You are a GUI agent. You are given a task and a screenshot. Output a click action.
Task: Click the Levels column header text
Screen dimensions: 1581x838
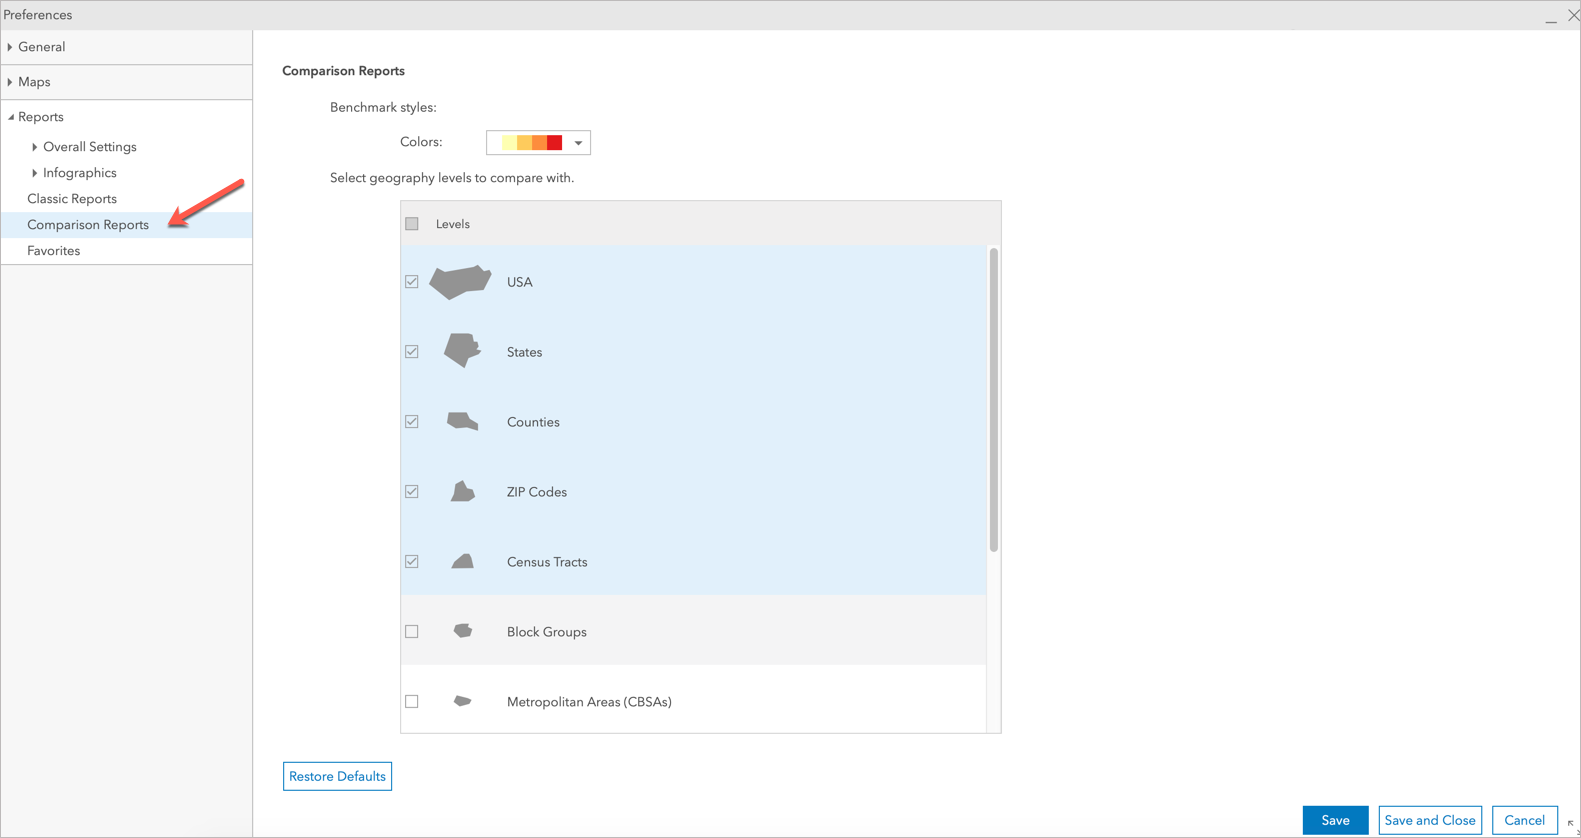coord(453,224)
